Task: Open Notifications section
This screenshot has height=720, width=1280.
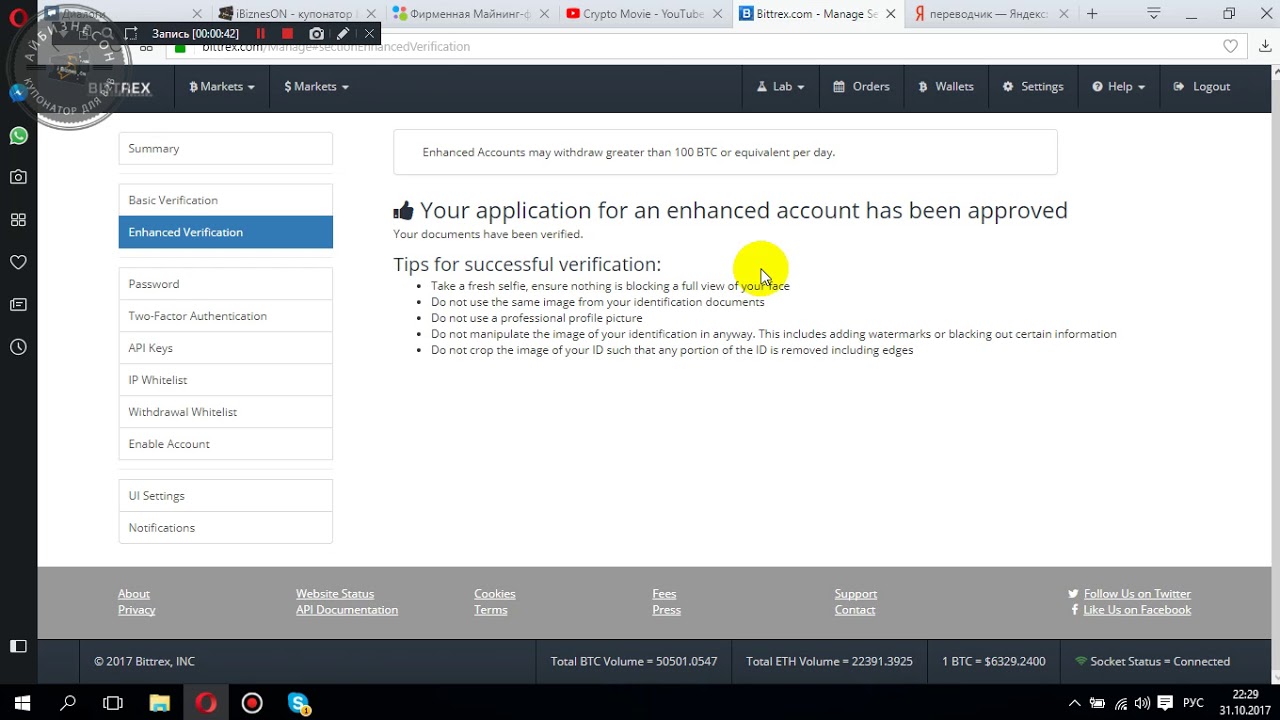Action: [225, 528]
